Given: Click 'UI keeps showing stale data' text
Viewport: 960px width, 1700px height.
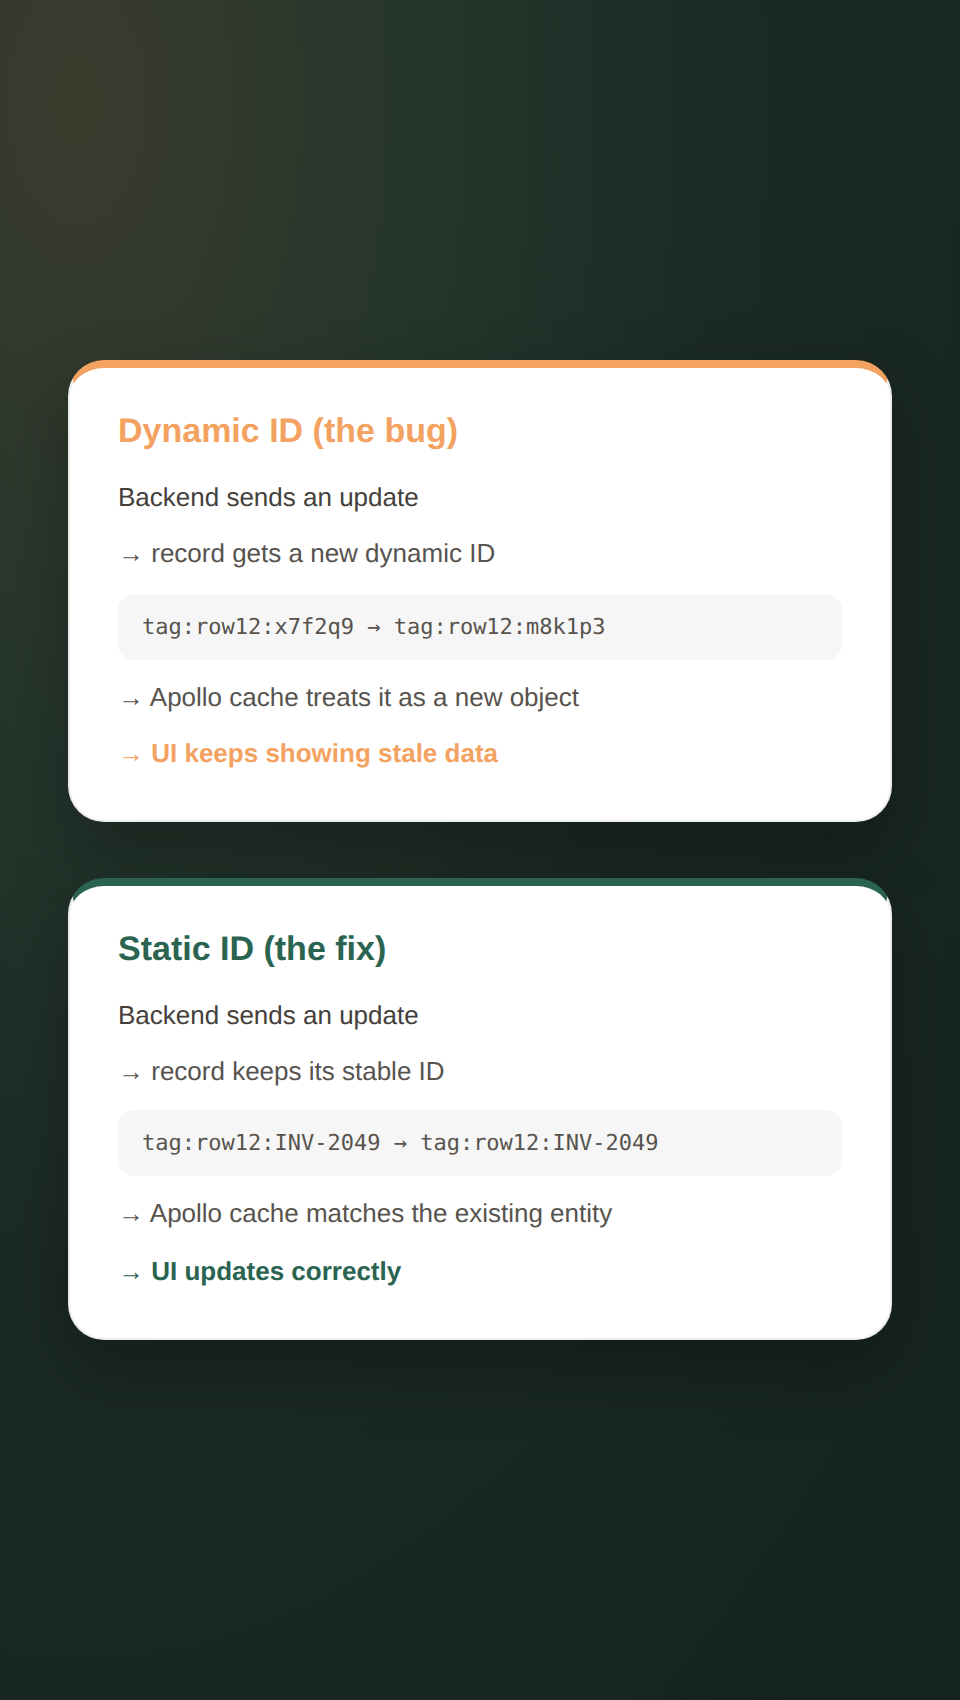Looking at the screenshot, I should (x=324, y=754).
